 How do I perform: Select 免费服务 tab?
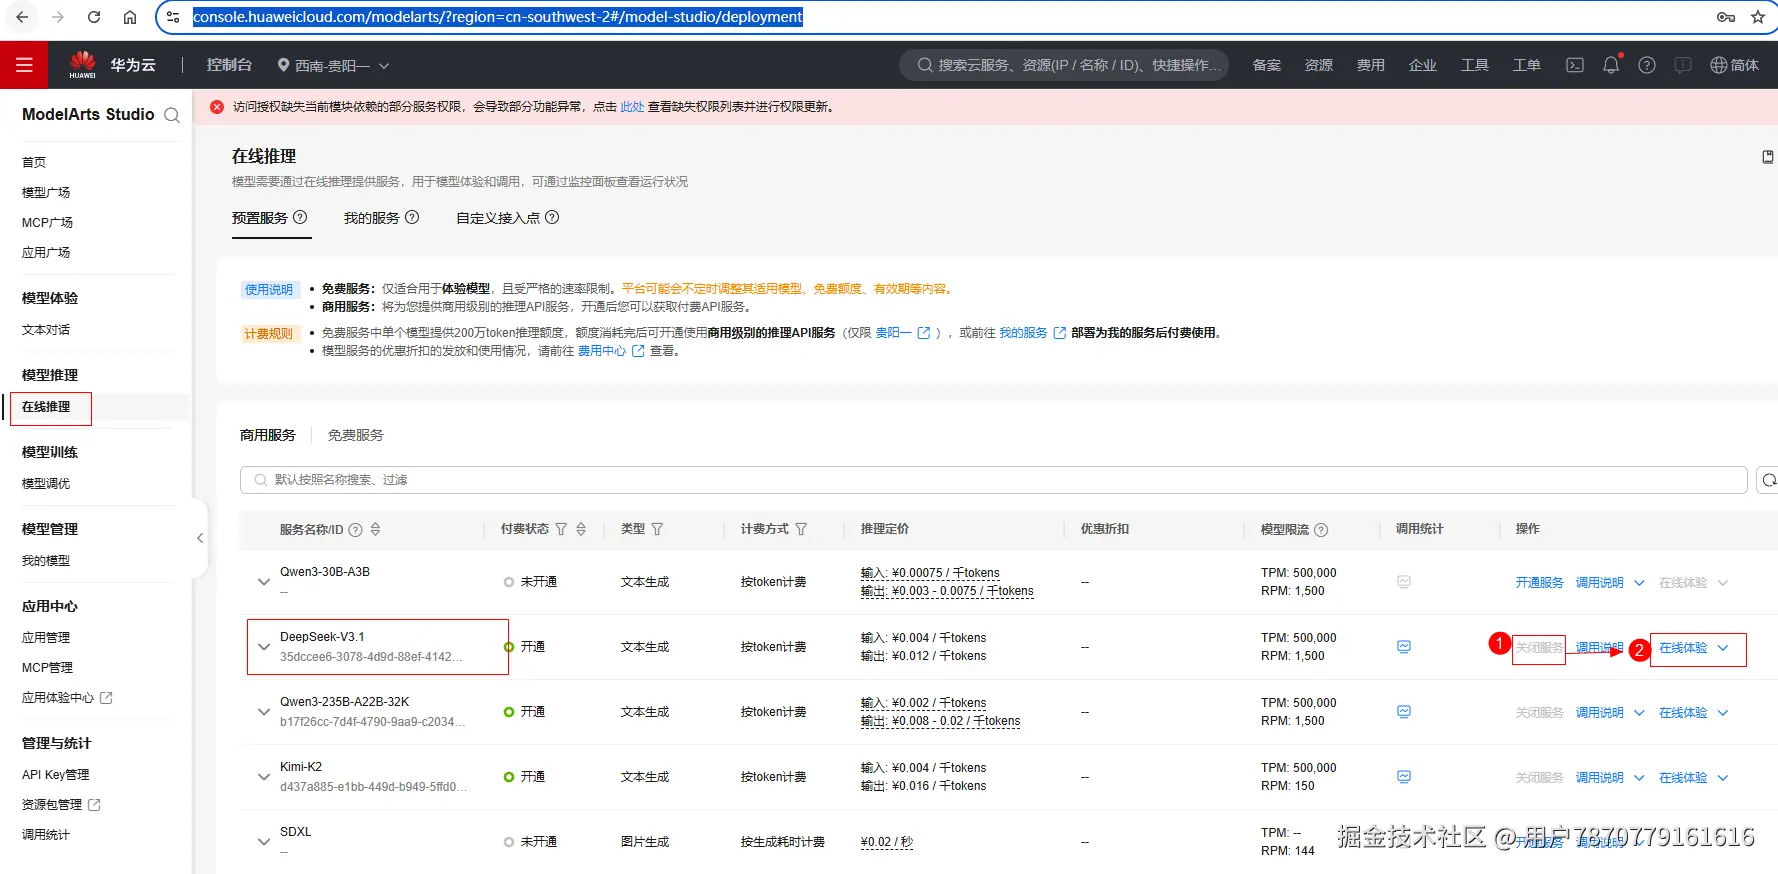356,435
